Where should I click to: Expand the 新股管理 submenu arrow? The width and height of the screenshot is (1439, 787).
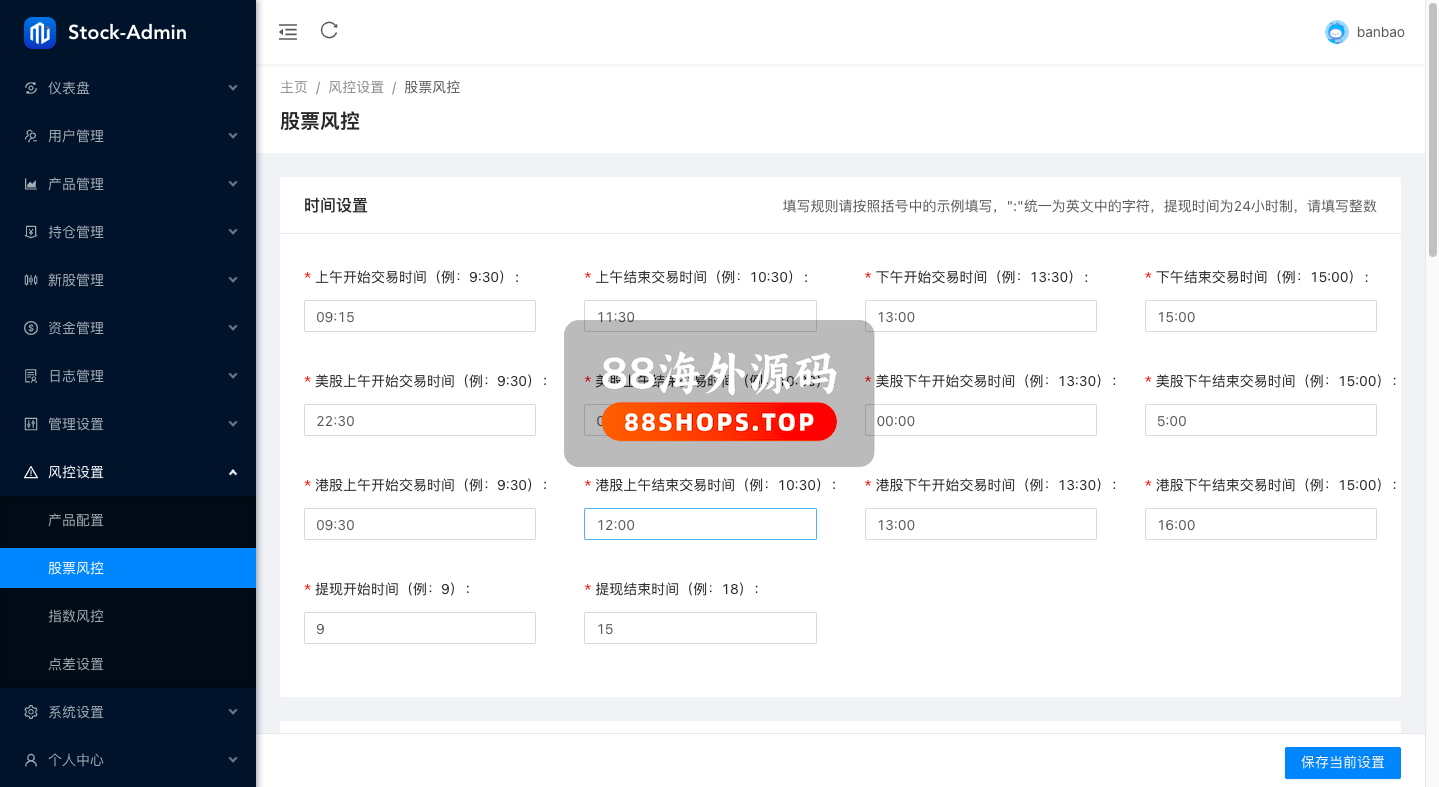click(233, 280)
